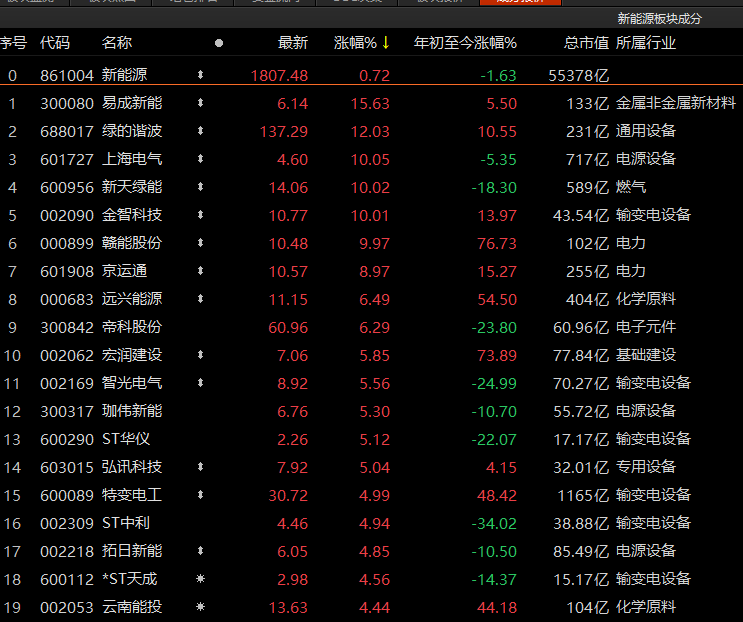Click the marker icon in 易成新能 row
The width and height of the screenshot is (743, 622).
click(200, 103)
